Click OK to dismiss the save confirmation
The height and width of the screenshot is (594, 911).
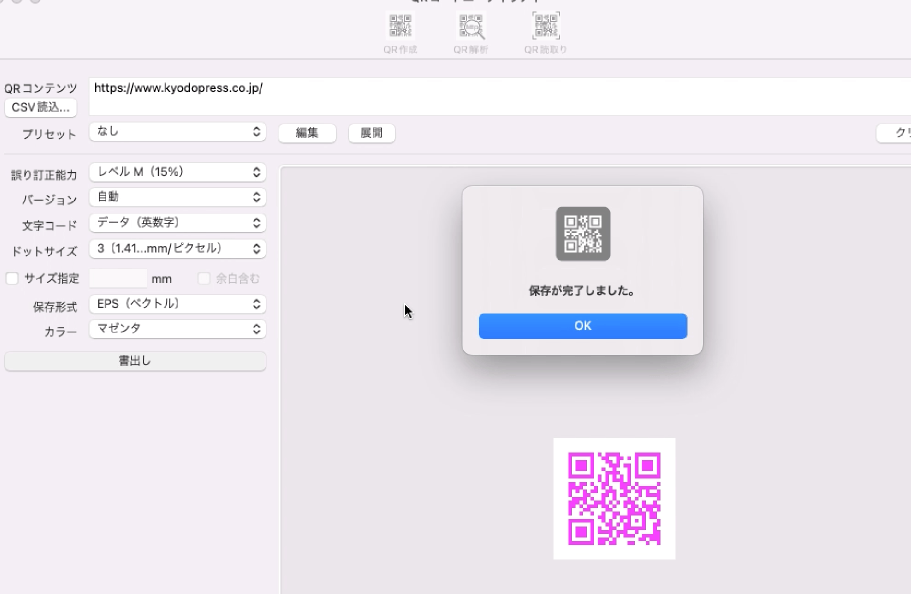click(583, 326)
